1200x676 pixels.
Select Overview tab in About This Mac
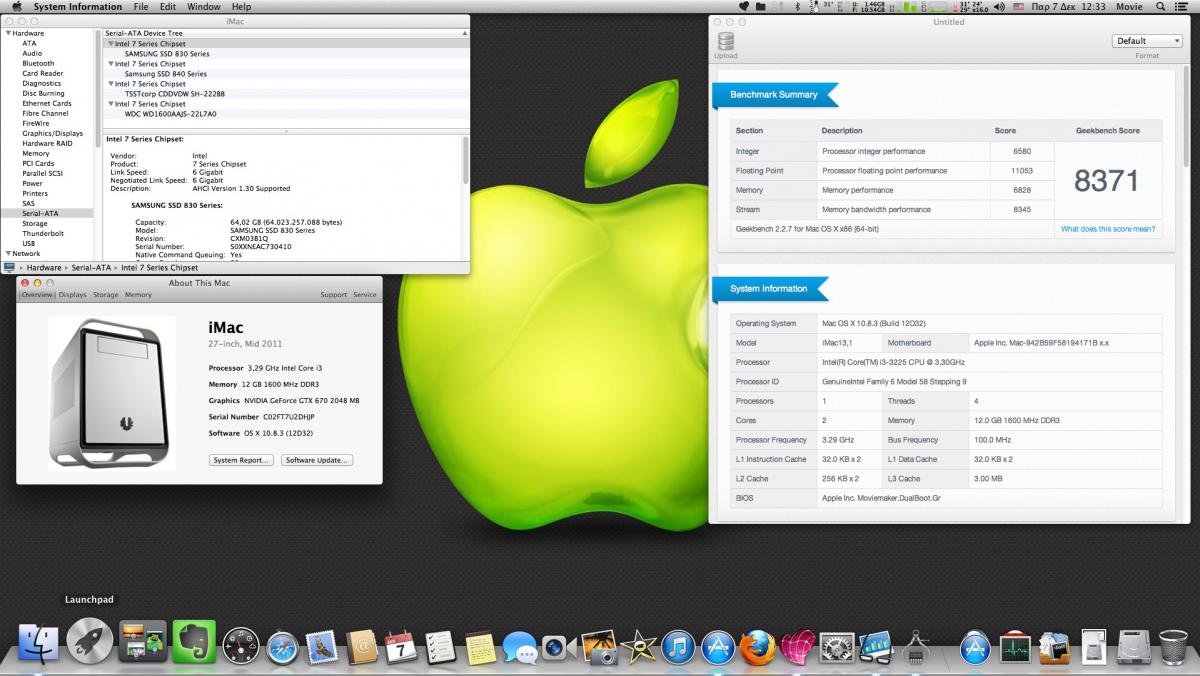pos(37,295)
